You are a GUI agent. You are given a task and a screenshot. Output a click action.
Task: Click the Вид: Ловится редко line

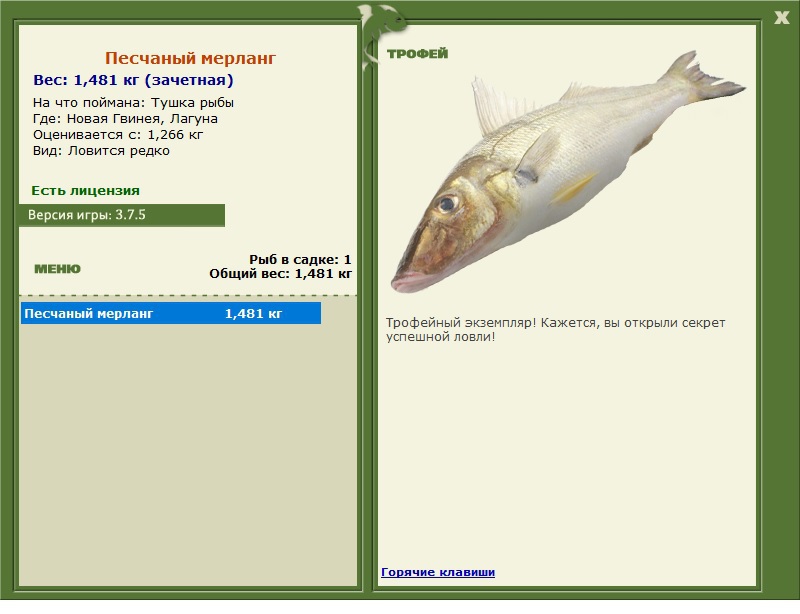tap(101, 151)
